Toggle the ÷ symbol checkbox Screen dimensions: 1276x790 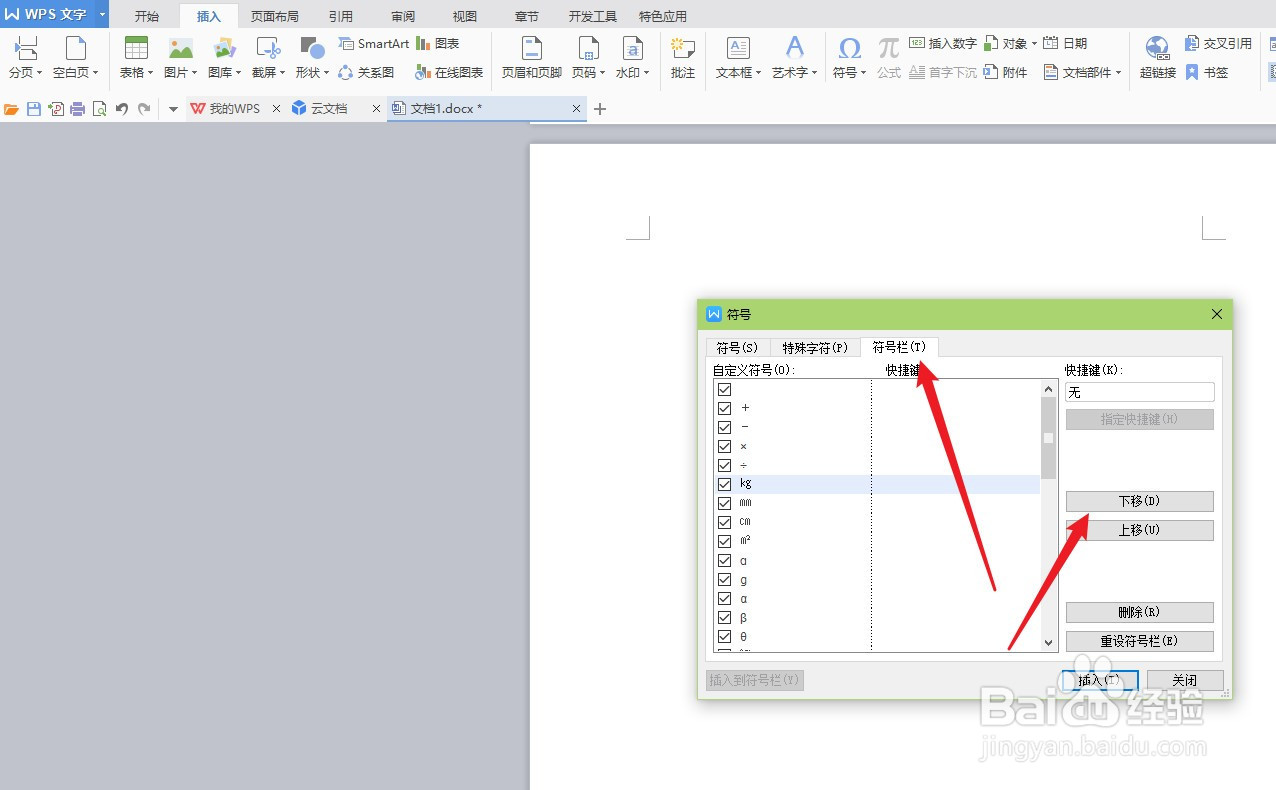point(725,465)
